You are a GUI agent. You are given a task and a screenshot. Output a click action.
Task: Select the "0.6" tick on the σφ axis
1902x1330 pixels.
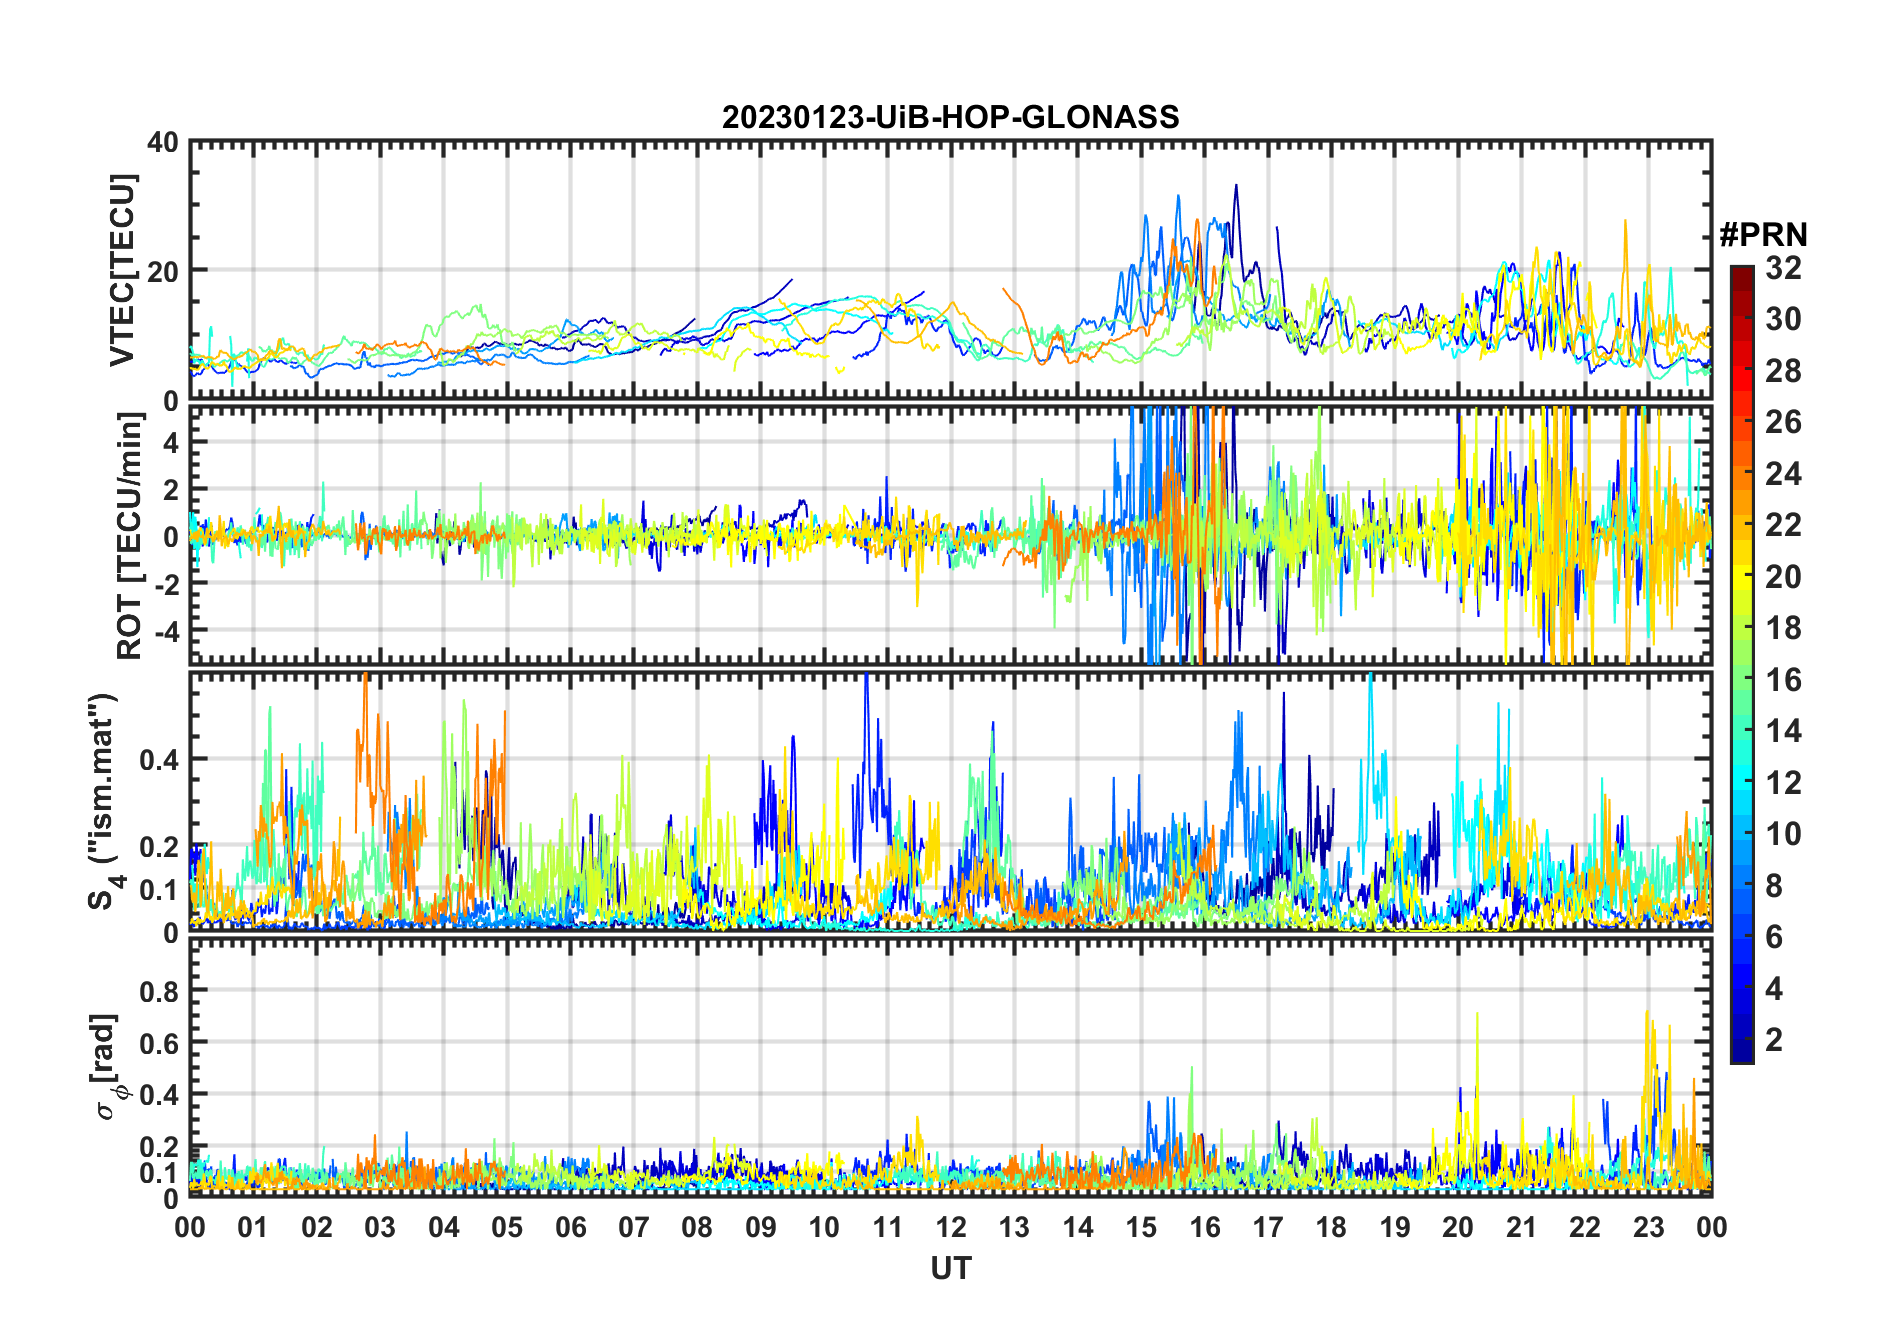(x=159, y=1043)
